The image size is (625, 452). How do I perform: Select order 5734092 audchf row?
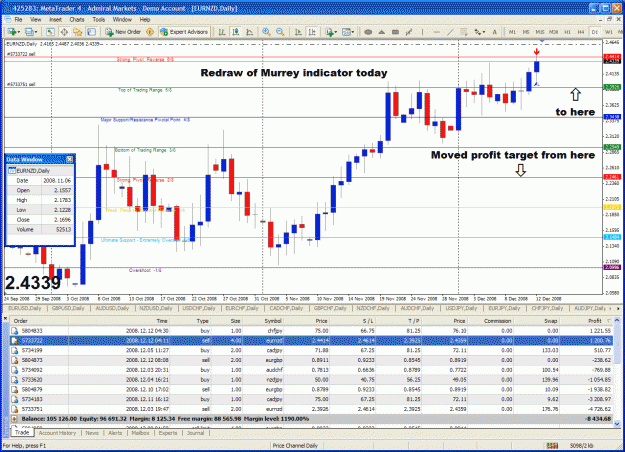click(x=311, y=370)
